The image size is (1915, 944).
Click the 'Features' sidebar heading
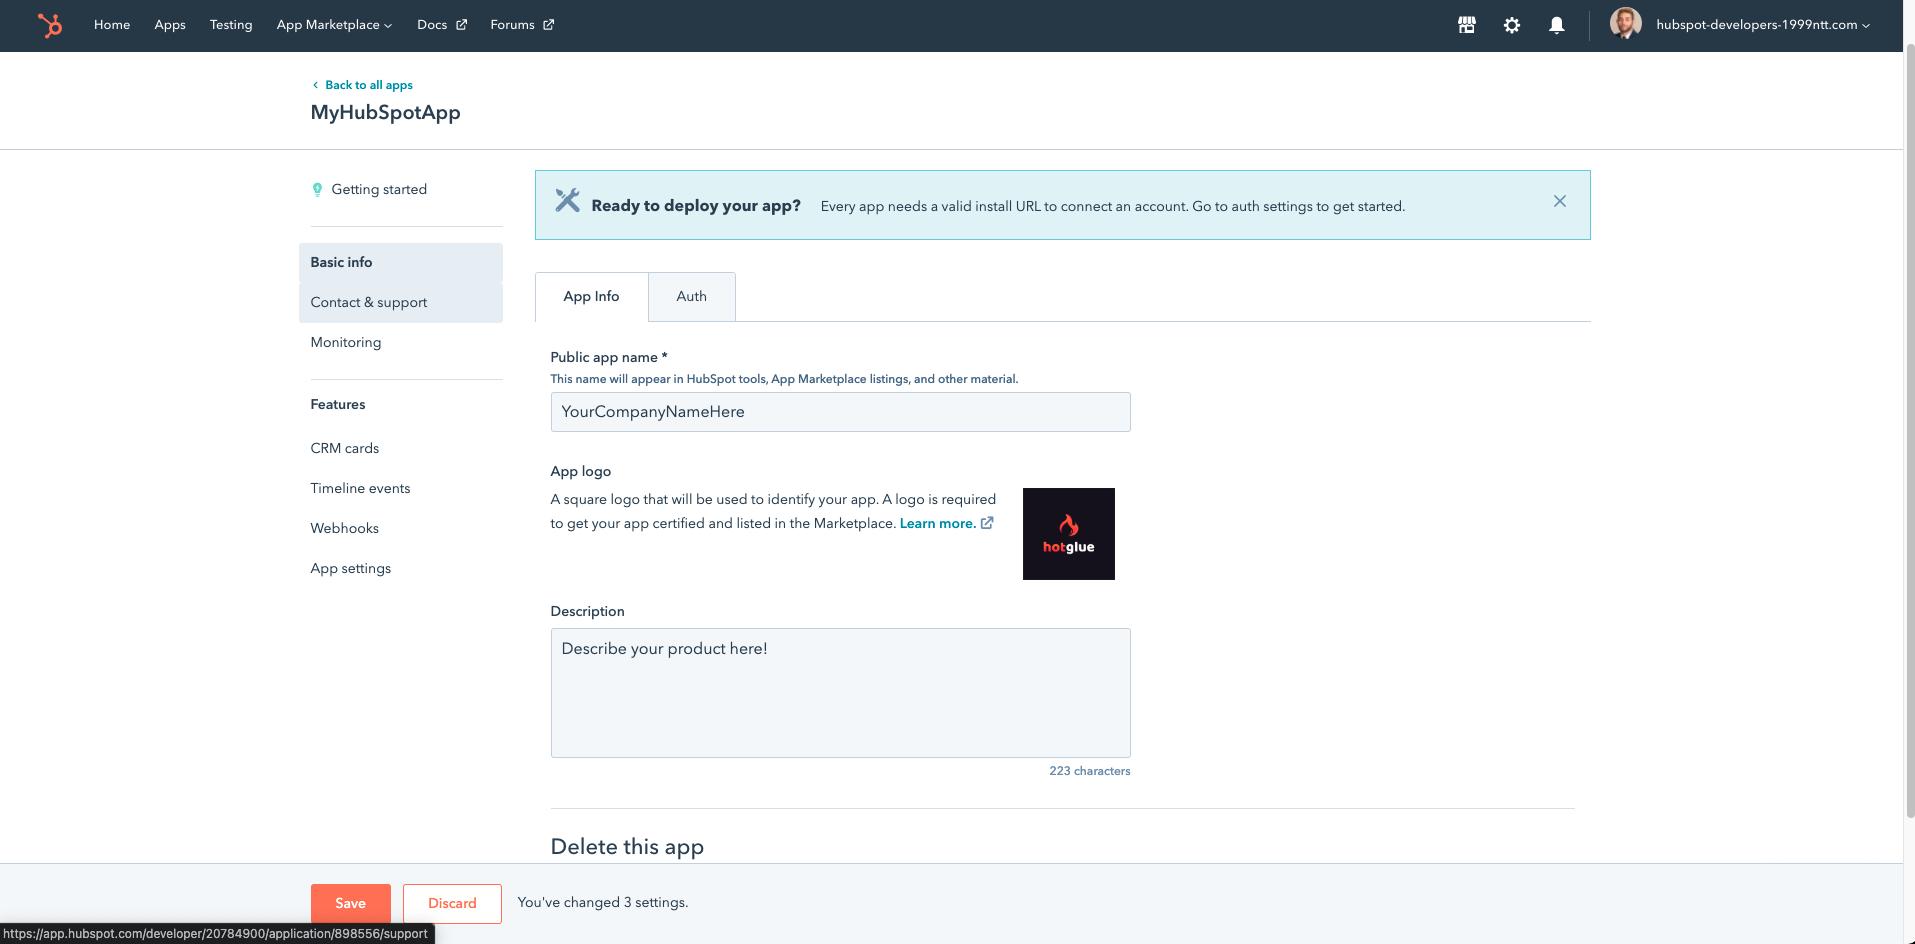(x=338, y=405)
